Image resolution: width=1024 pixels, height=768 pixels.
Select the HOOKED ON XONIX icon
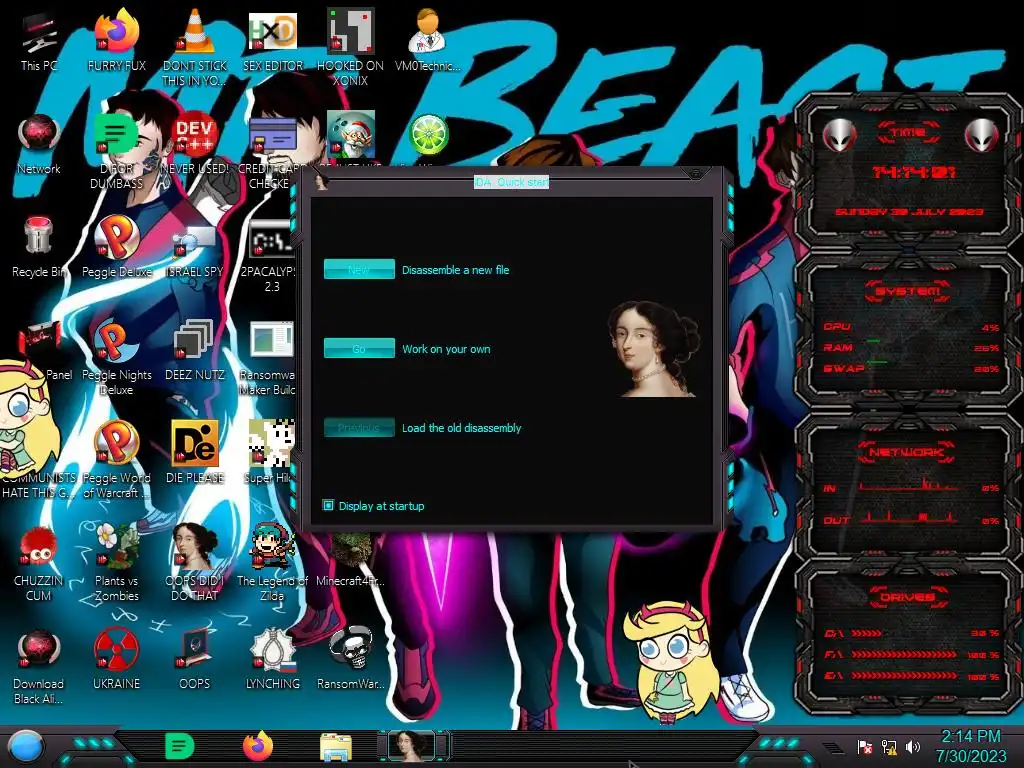350,47
